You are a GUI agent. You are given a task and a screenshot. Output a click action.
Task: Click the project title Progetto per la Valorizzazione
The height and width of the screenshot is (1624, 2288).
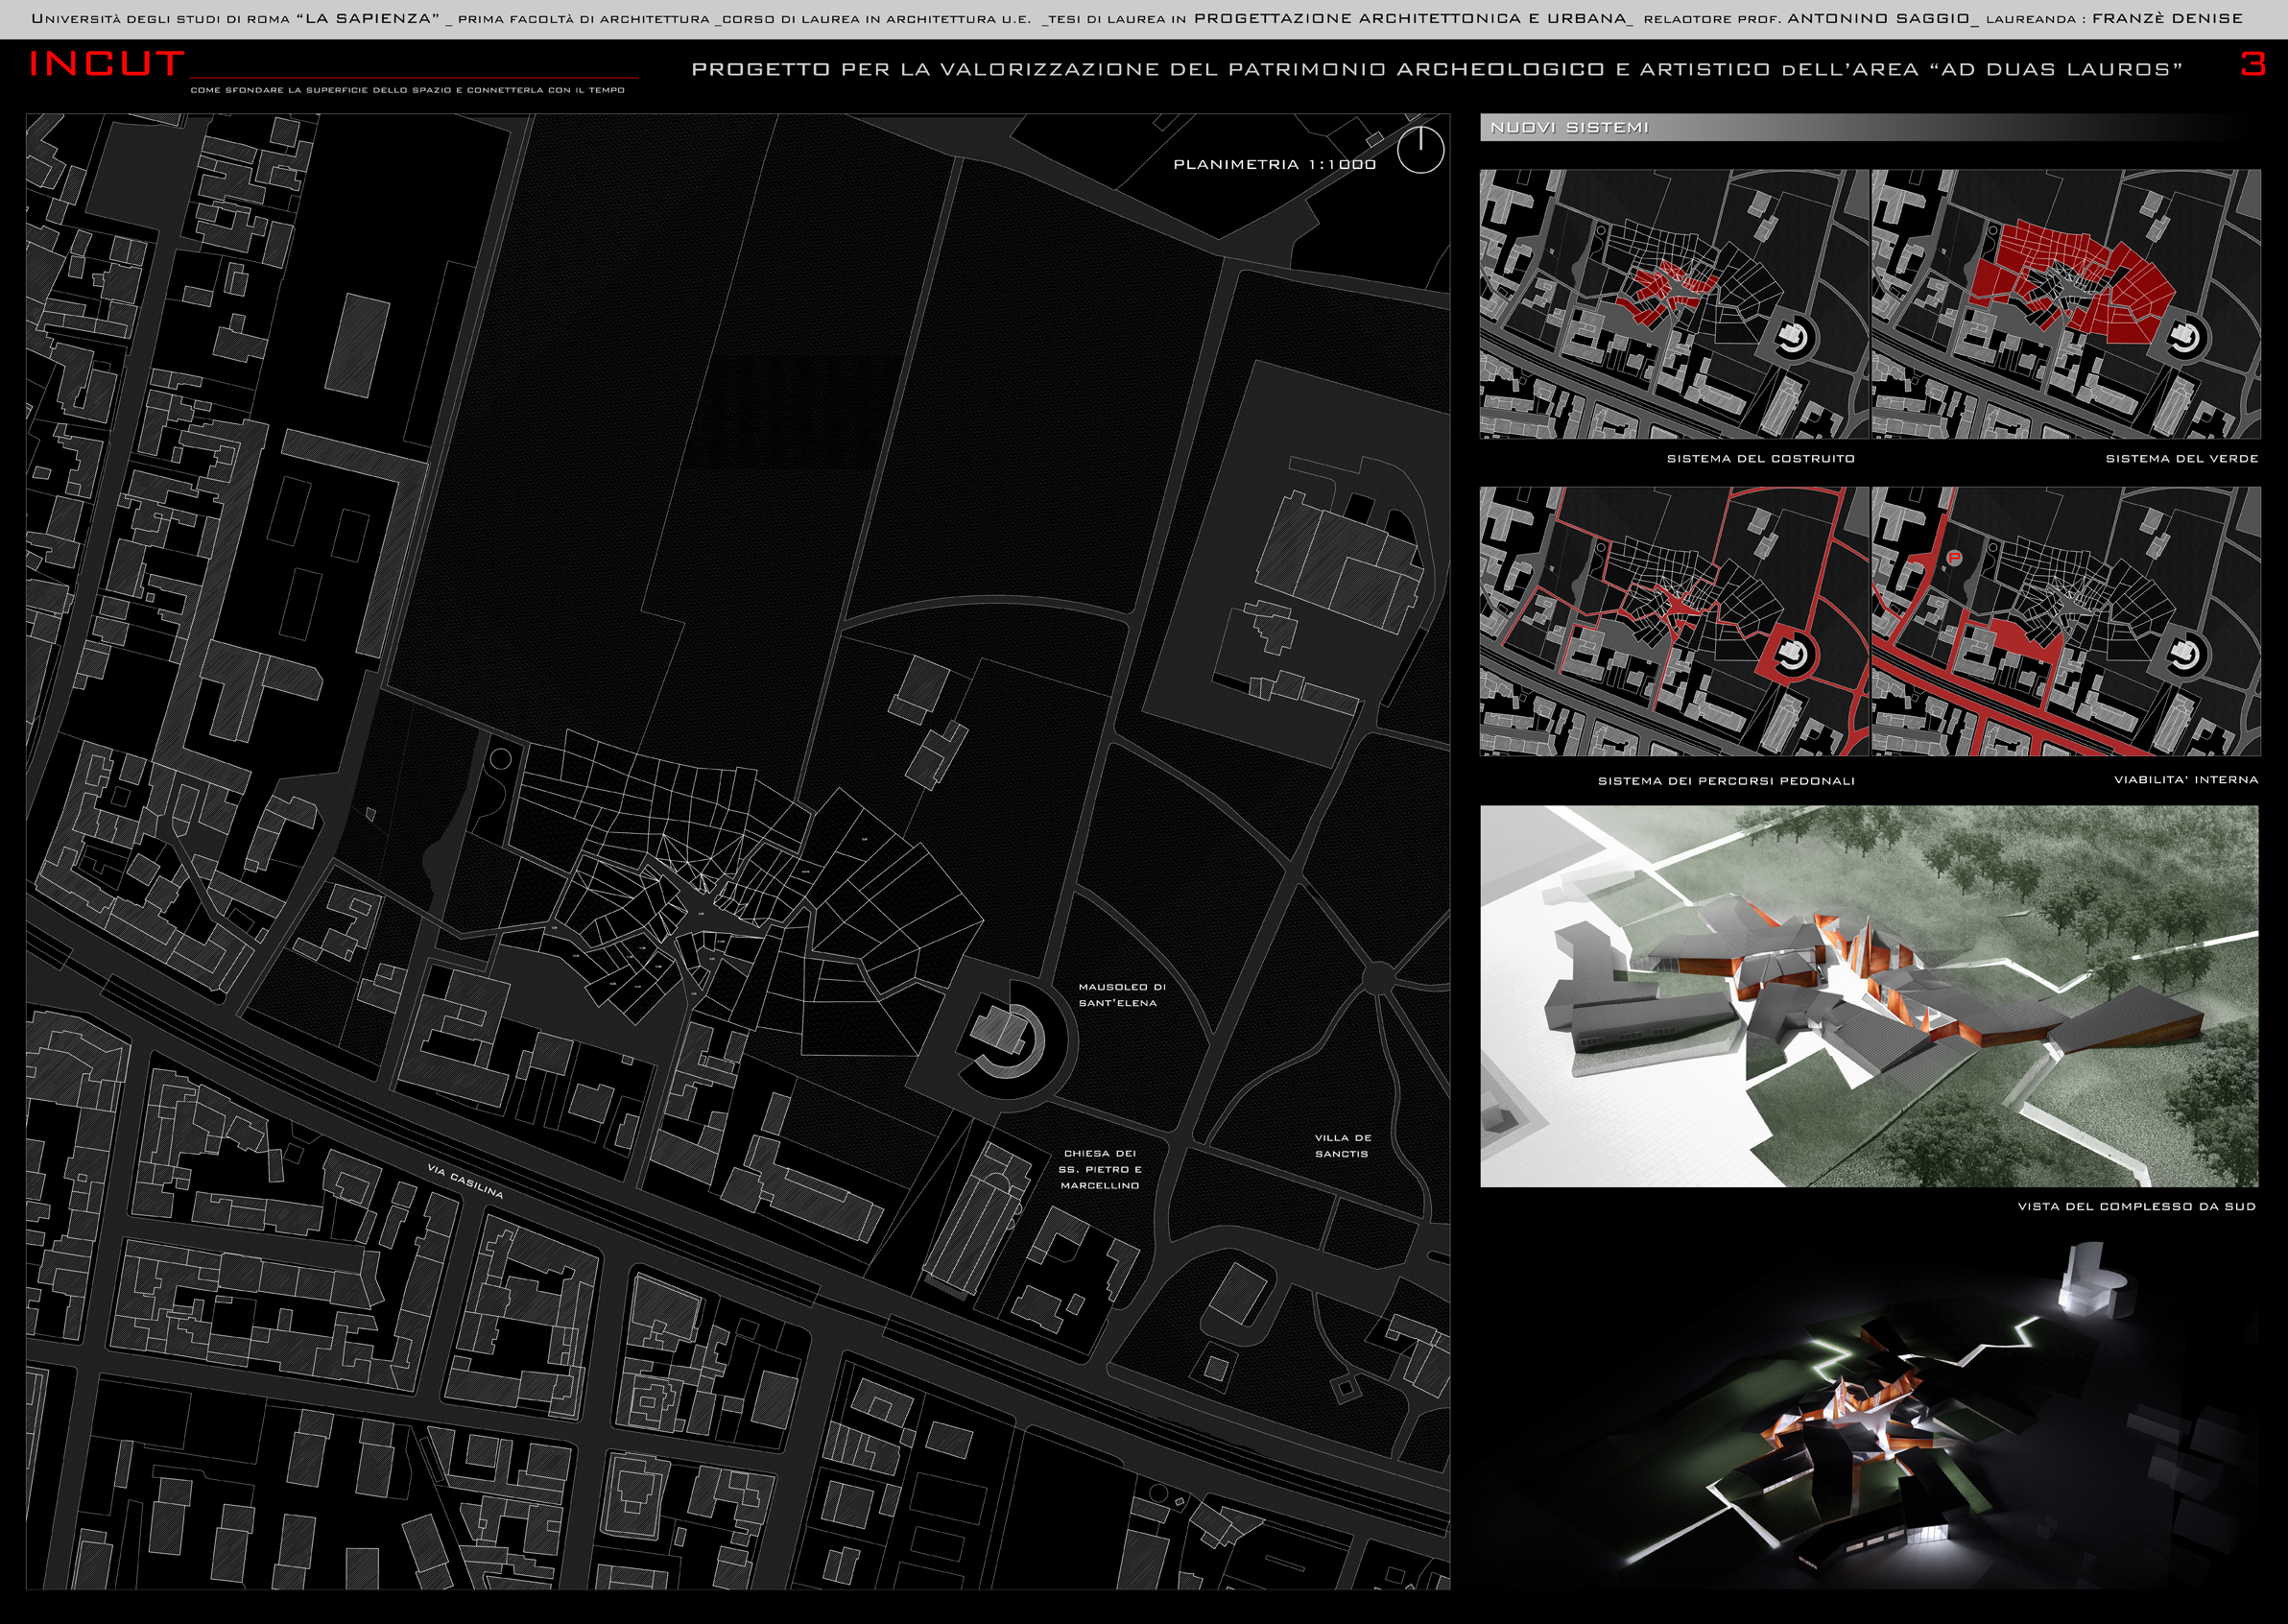pyautogui.click(x=1436, y=69)
